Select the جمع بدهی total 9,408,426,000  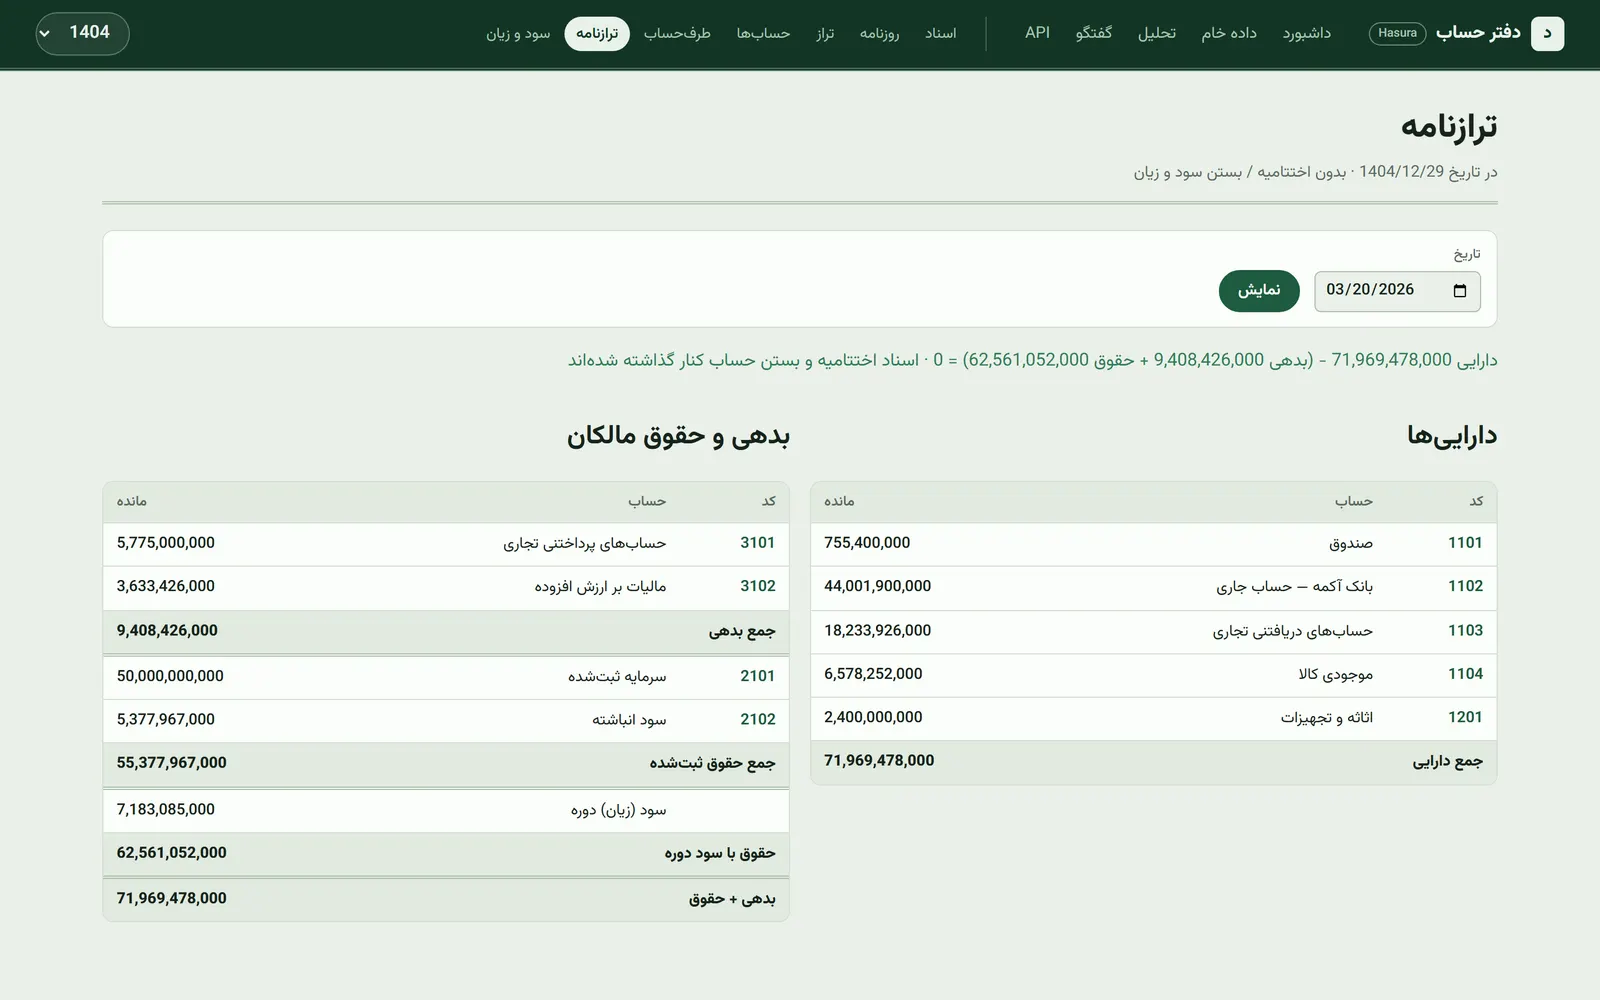pos(167,631)
